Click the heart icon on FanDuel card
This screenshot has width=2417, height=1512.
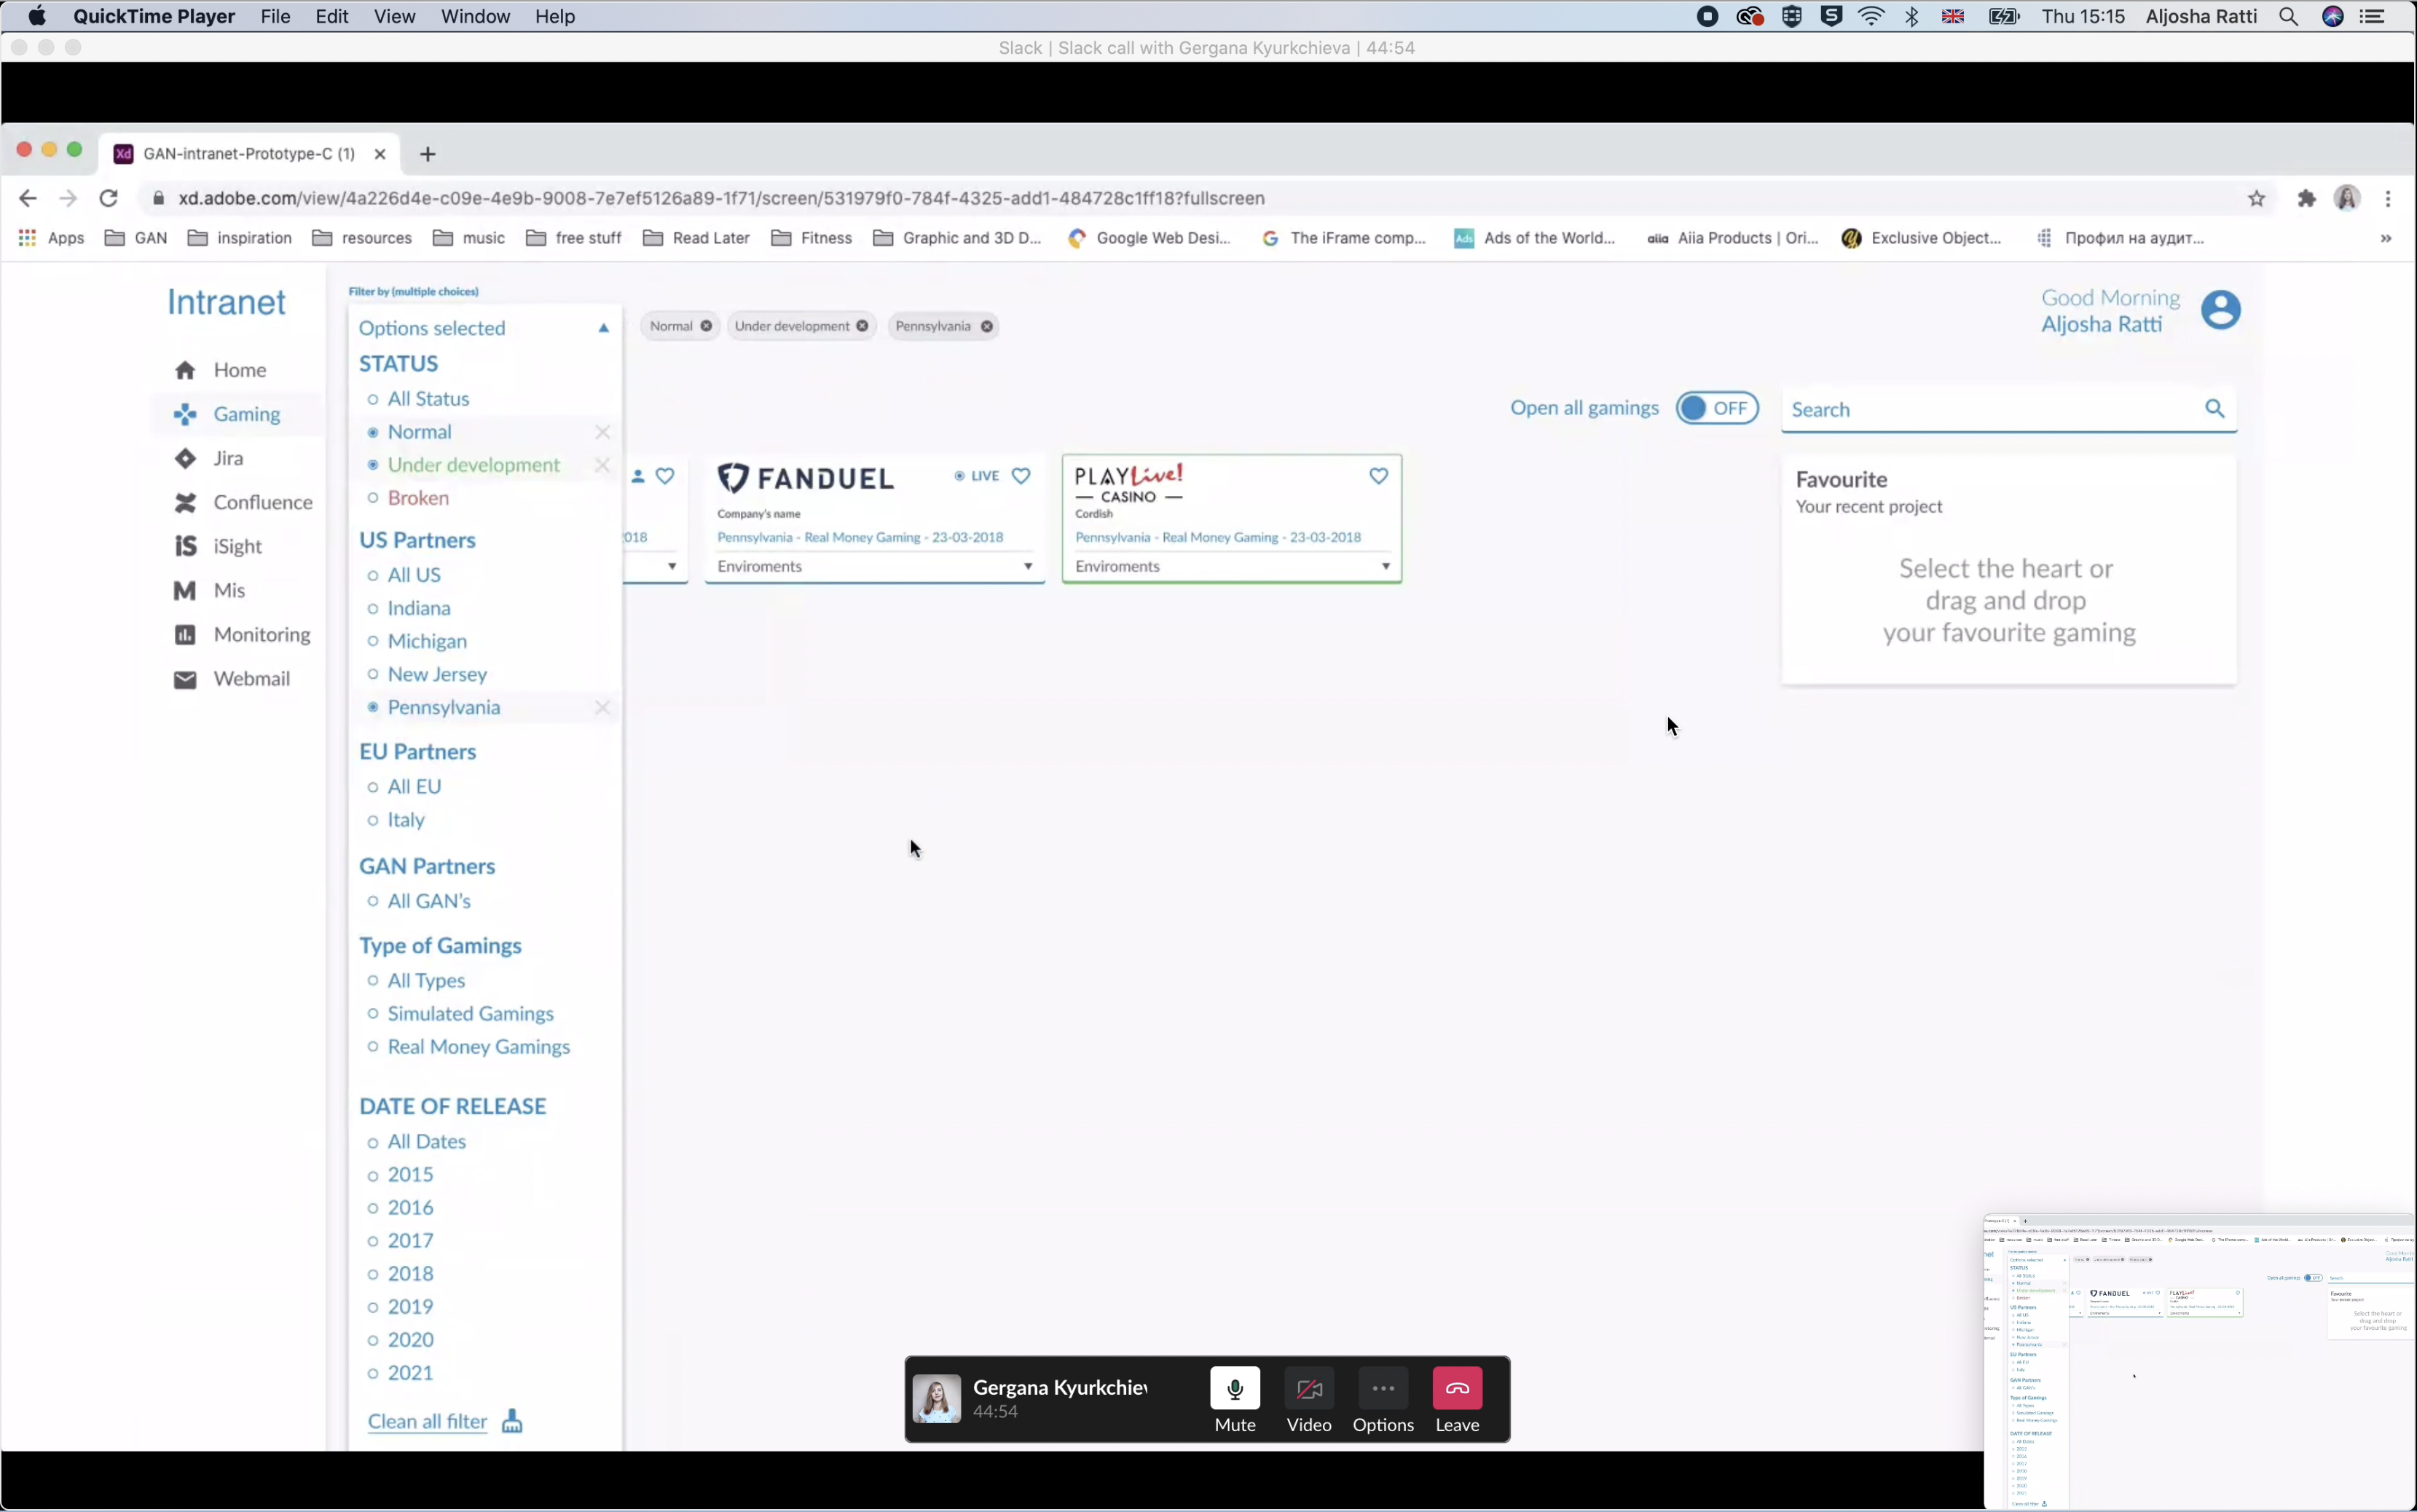point(1020,476)
